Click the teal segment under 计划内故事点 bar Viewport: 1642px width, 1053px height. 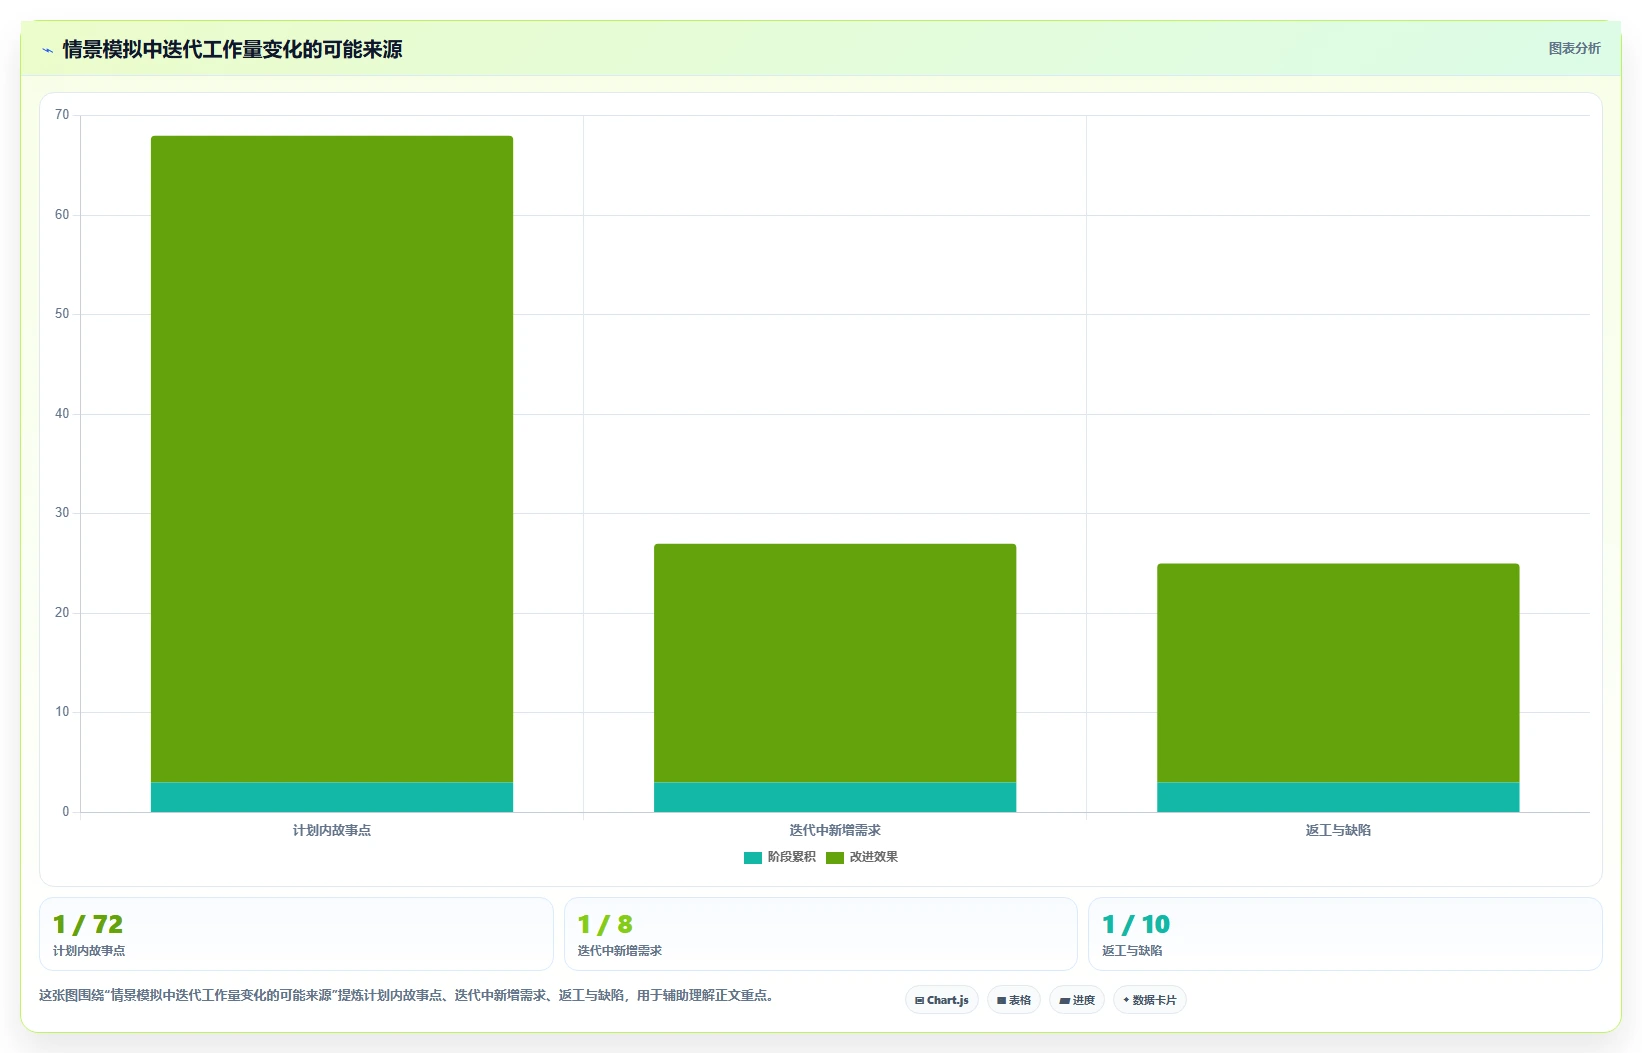click(332, 797)
